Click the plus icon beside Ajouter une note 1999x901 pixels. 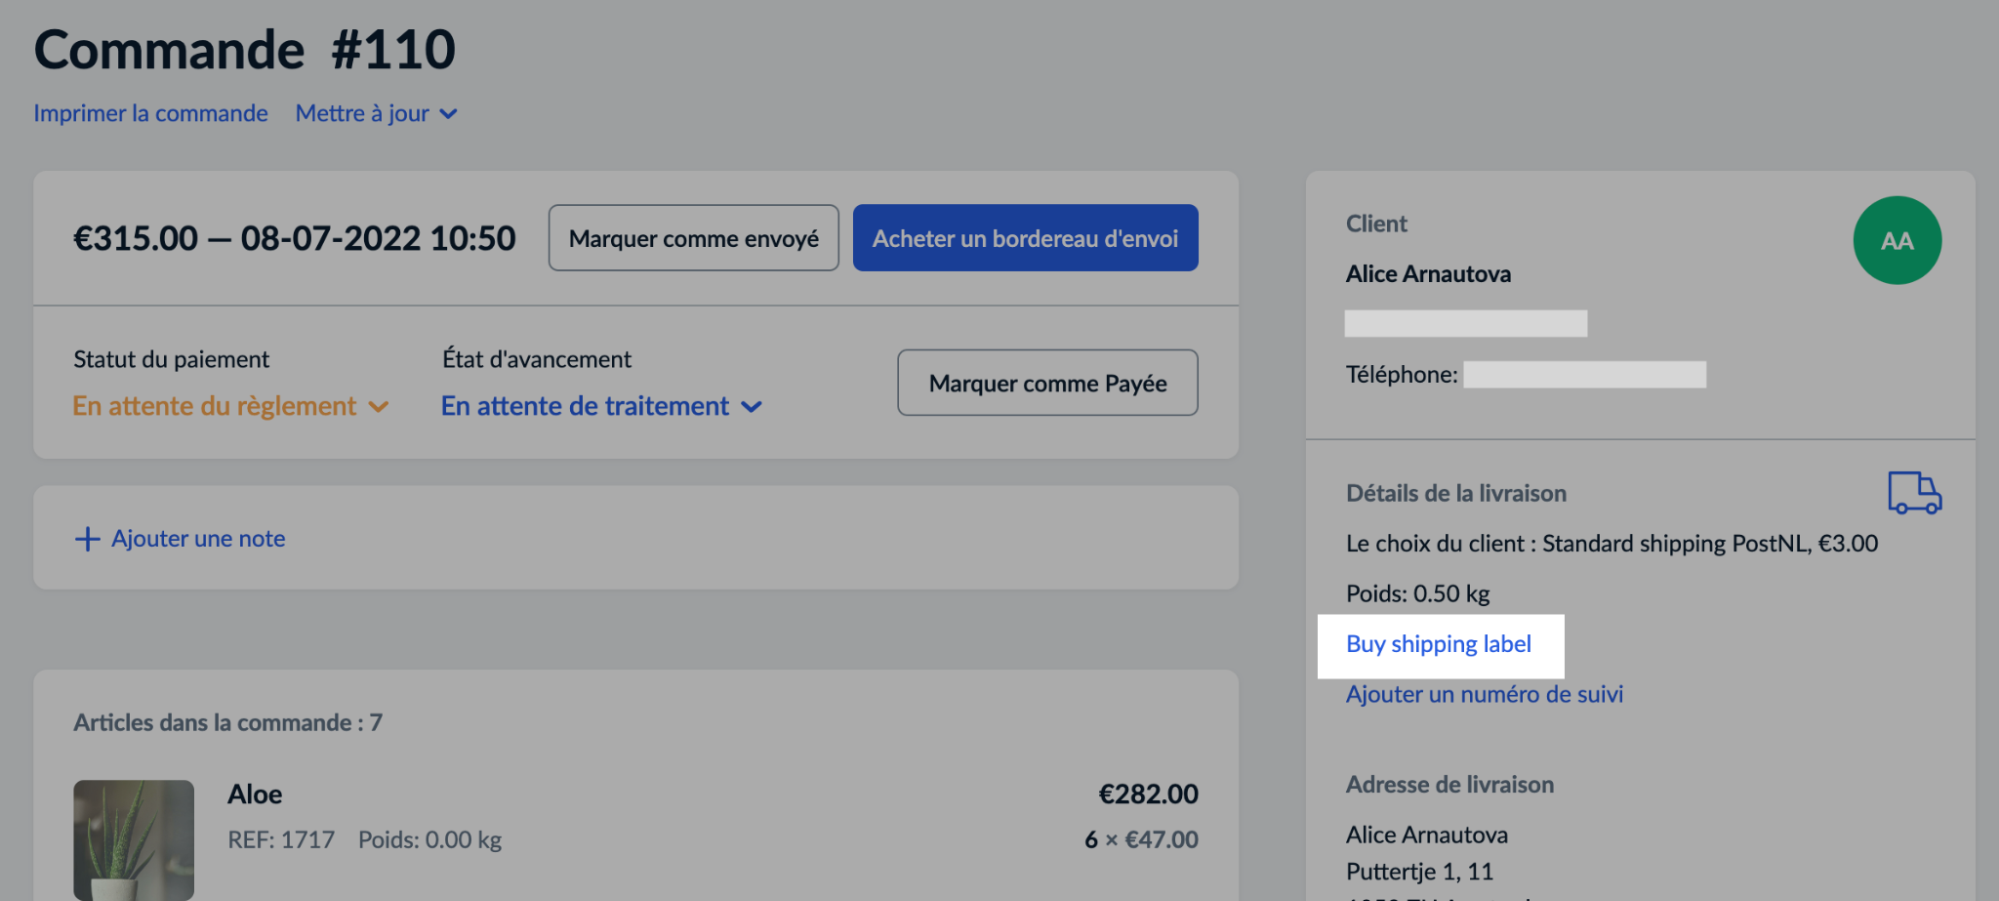(87, 539)
